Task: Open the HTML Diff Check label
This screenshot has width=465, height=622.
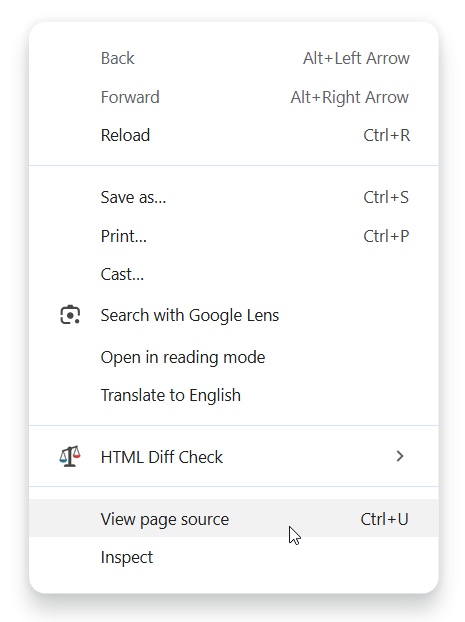Action: pos(161,457)
